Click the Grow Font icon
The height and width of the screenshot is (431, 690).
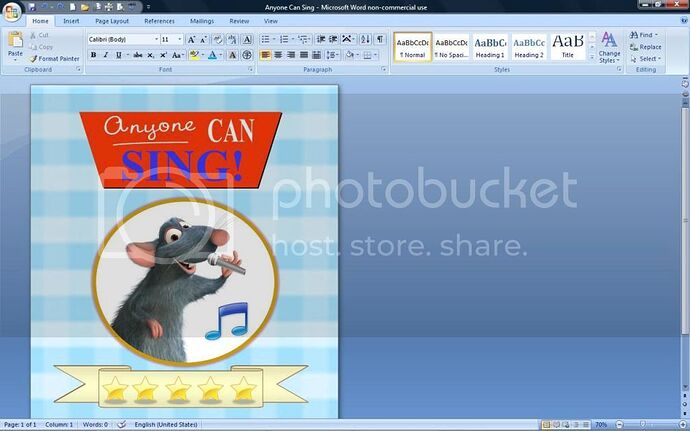point(191,39)
